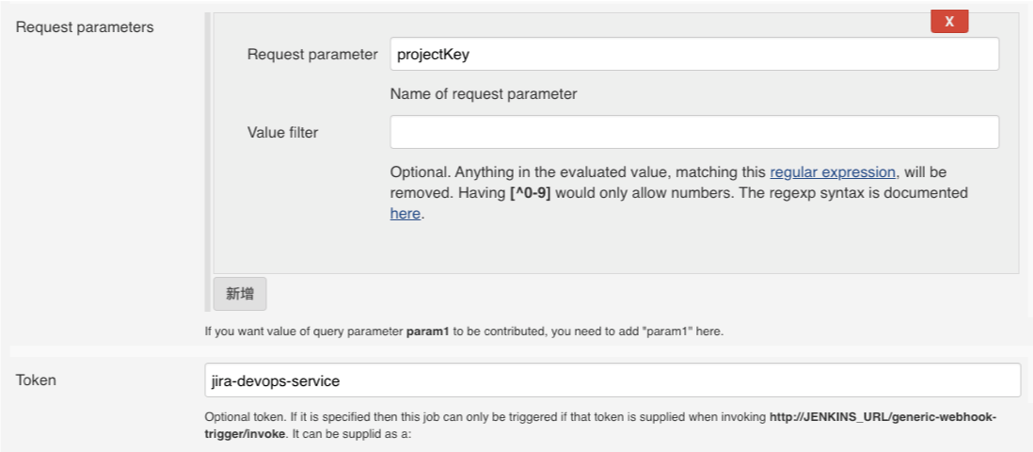Click the bold param1 word in help text

[428, 331]
